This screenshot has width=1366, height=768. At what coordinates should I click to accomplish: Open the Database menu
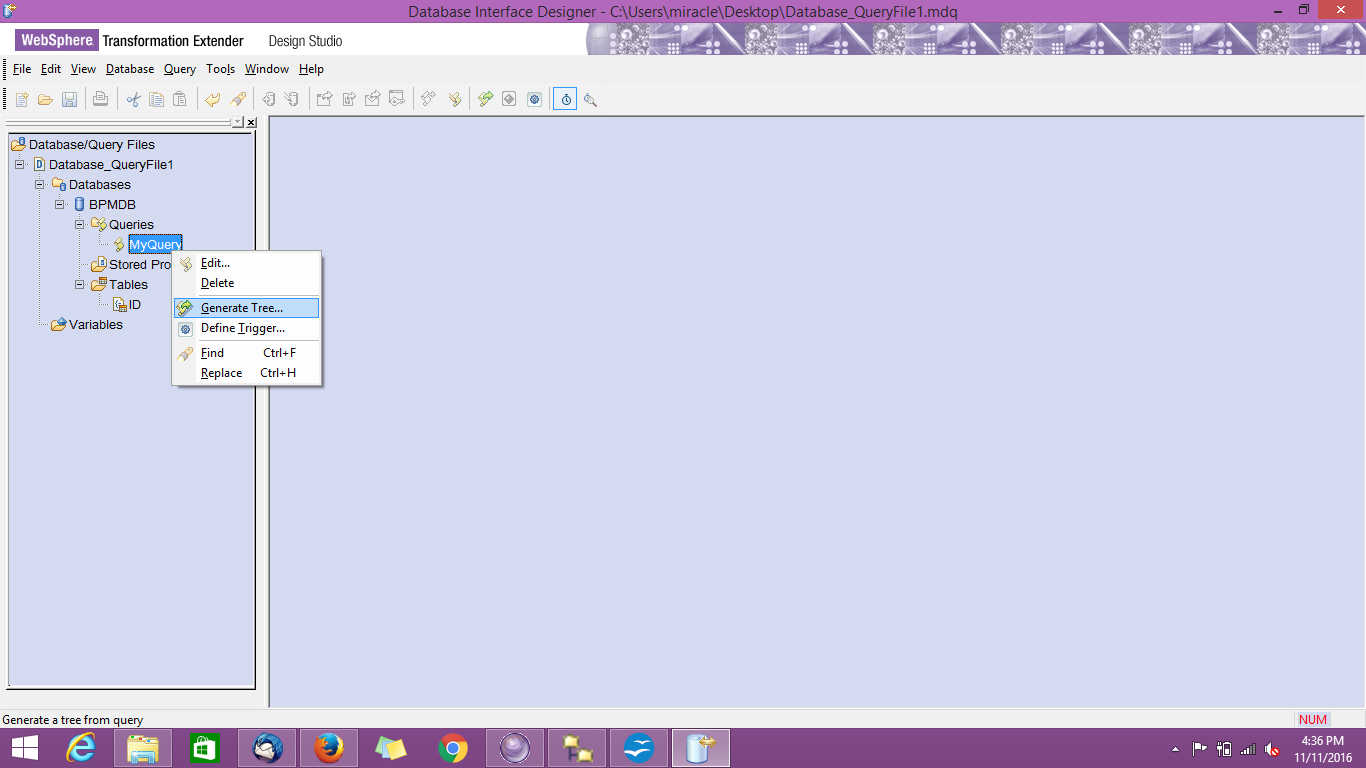click(x=130, y=69)
